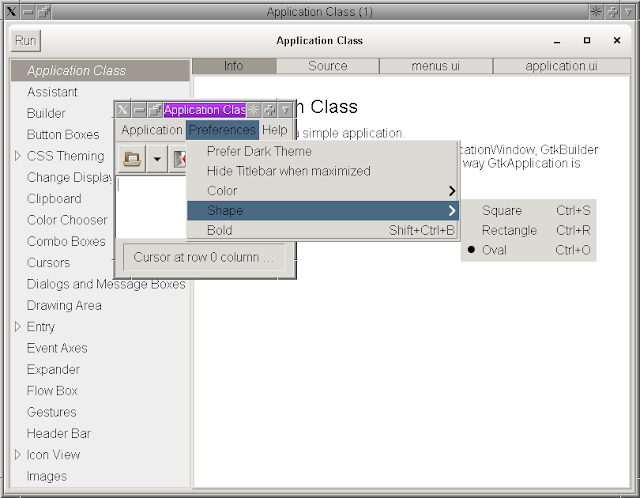The image size is (640, 498).
Task: Select the Rectangle shape option
Action: [x=529, y=230]
